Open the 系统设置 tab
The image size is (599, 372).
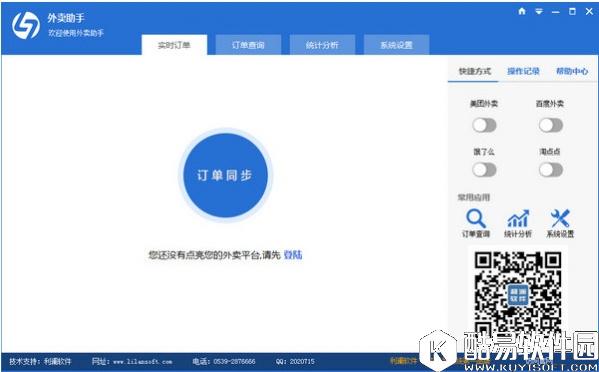pos(397,45)
